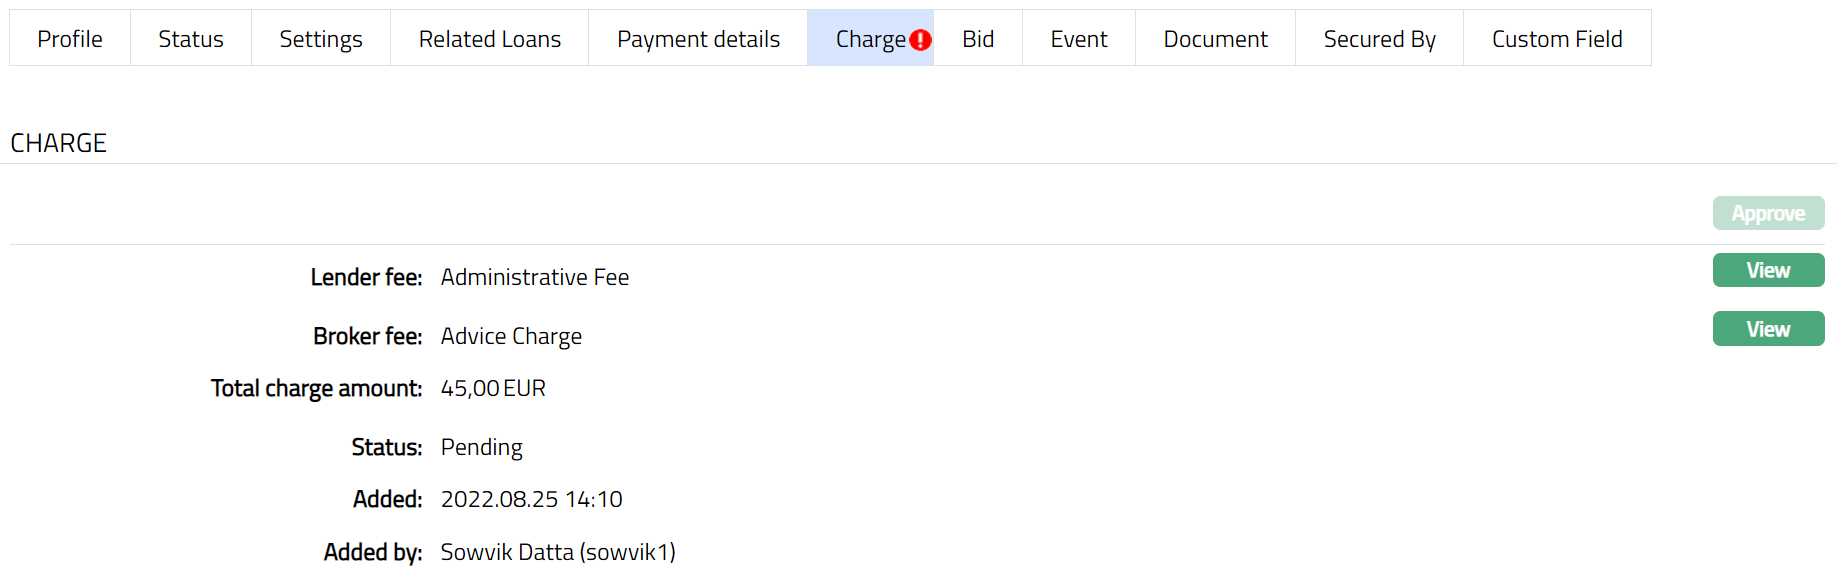The width and height of the screenshot is (1837, 582).
Task: Click the Administrative Fee text
Action: click(535, 277)
